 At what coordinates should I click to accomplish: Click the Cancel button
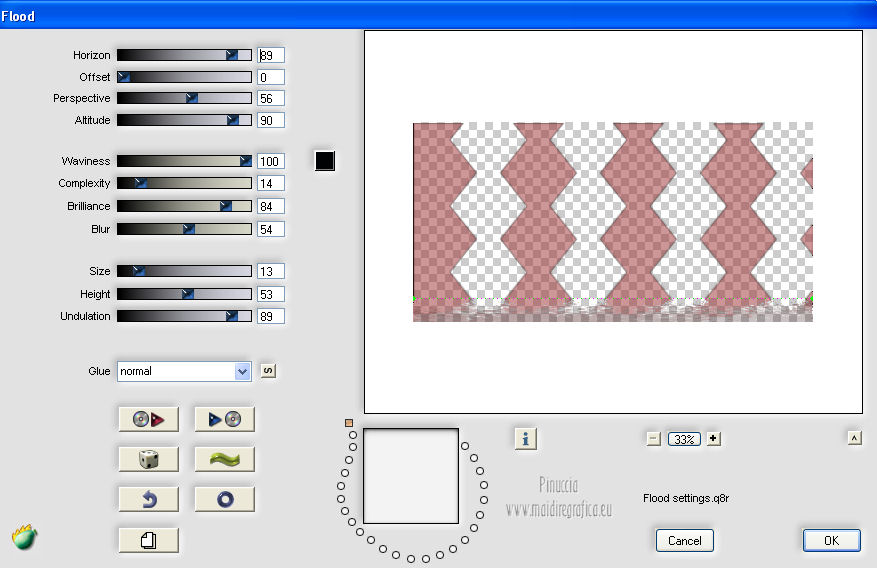[x=685, y=541]
